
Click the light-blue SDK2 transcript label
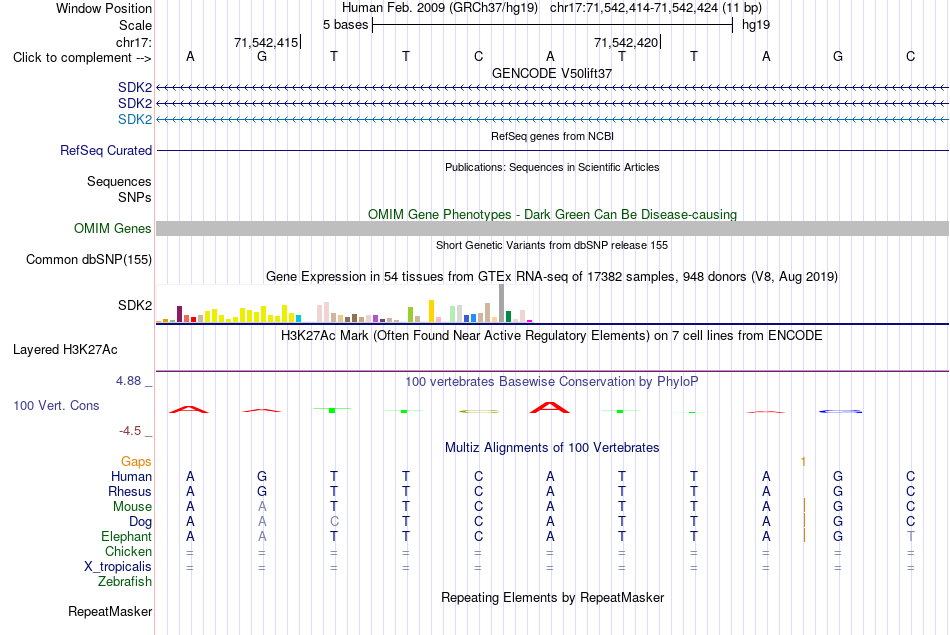point(135,119)
